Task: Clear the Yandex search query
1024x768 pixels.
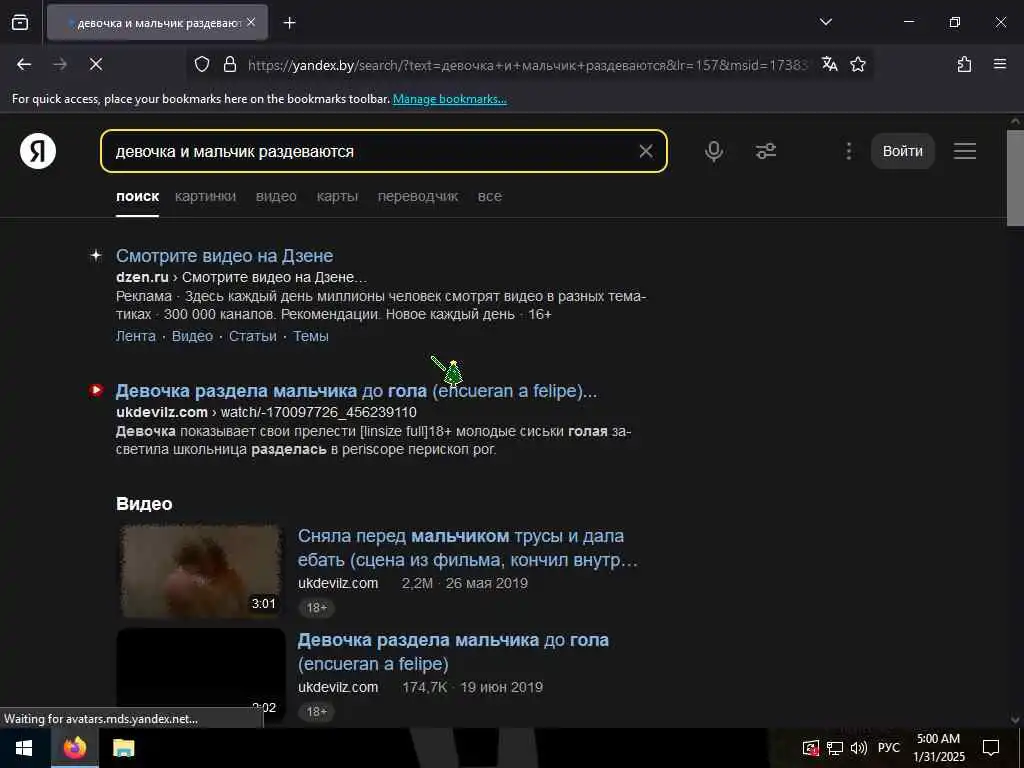Action: point(646,152)
